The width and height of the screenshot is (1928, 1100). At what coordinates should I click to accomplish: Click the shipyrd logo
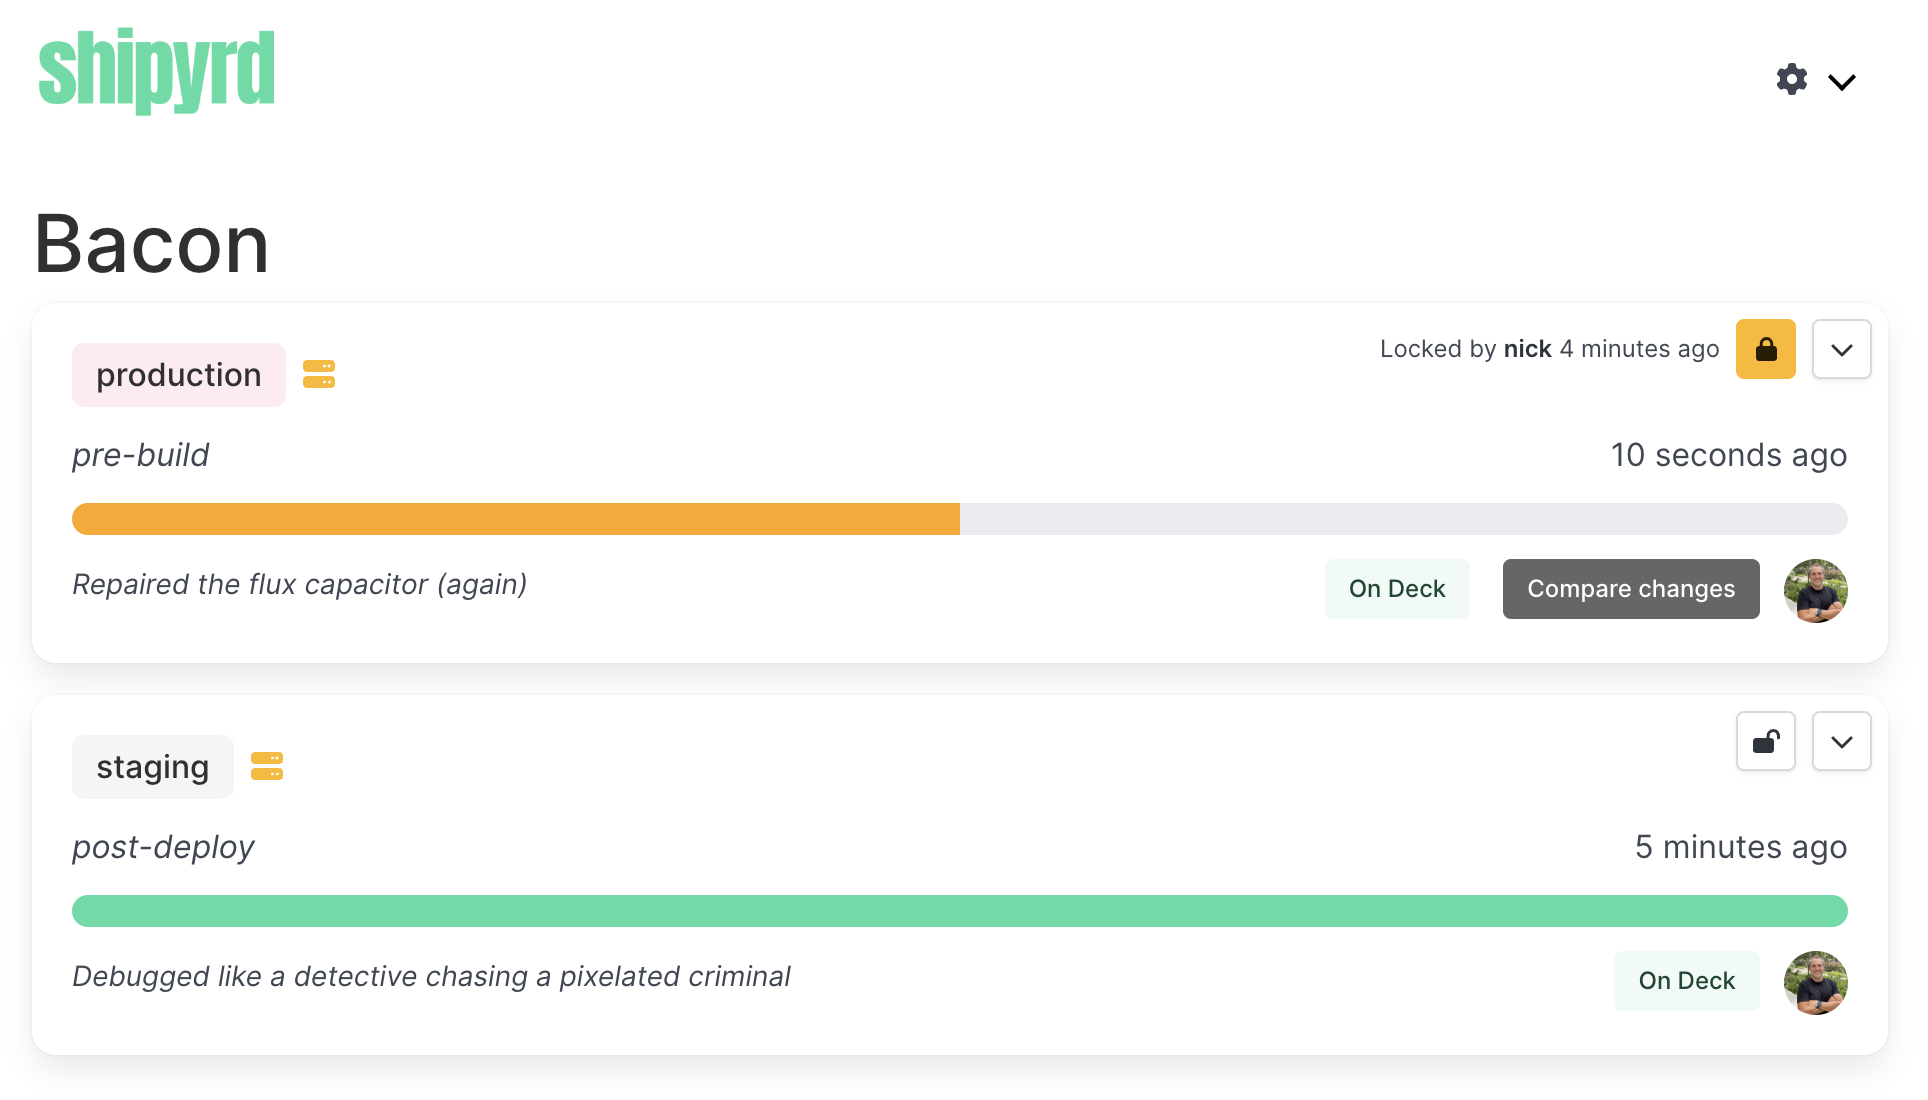tap(156, 70)
